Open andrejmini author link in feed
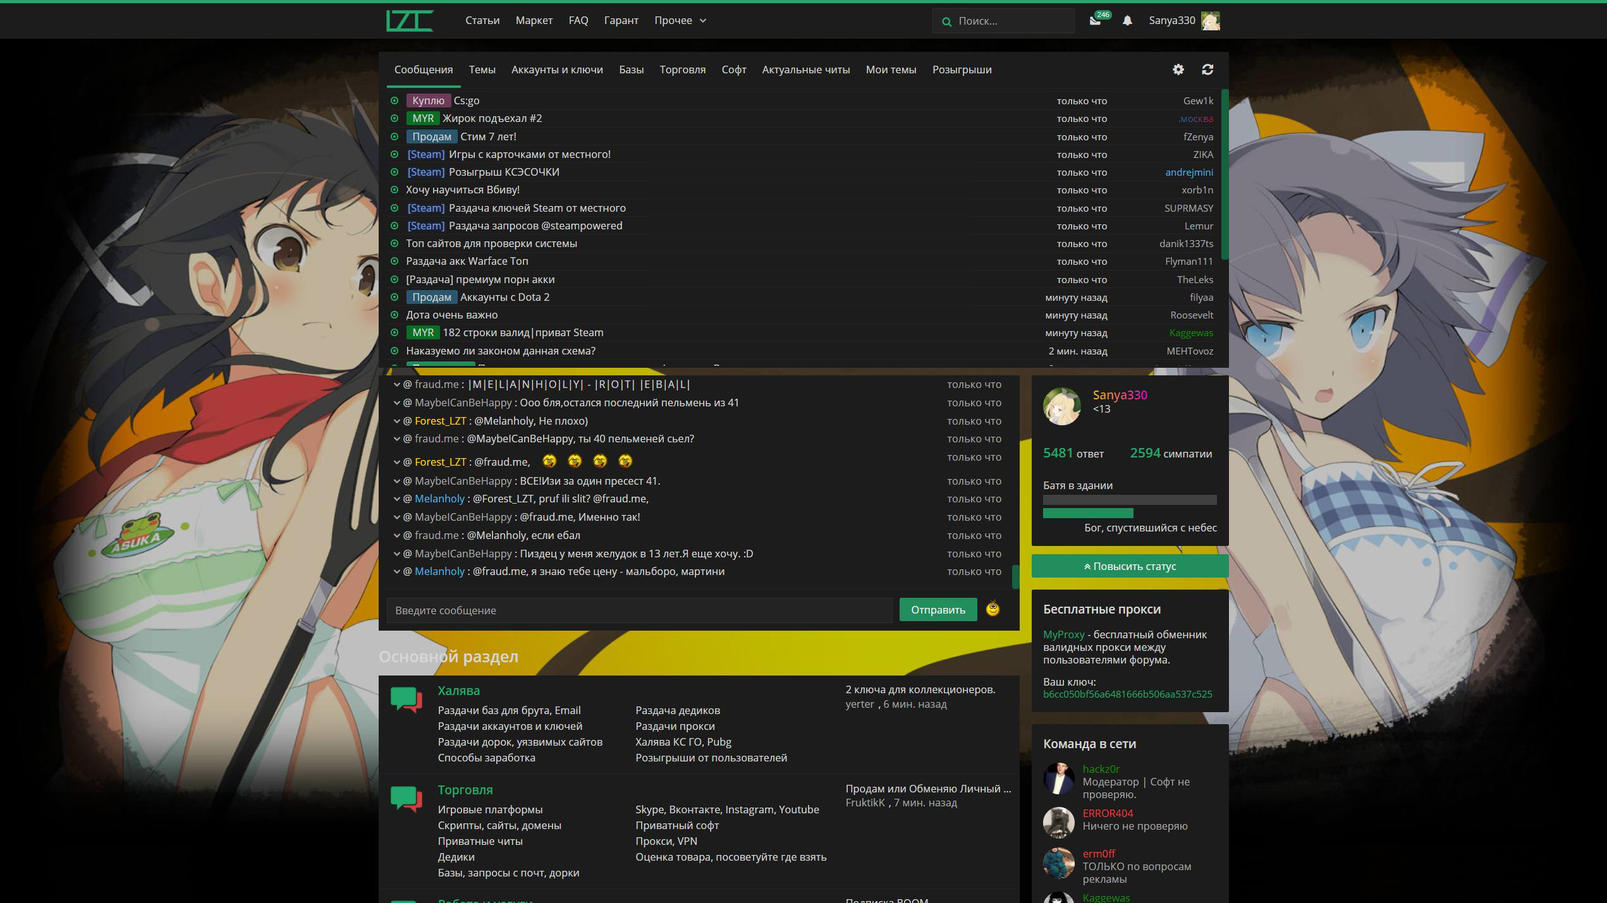 1189,172
